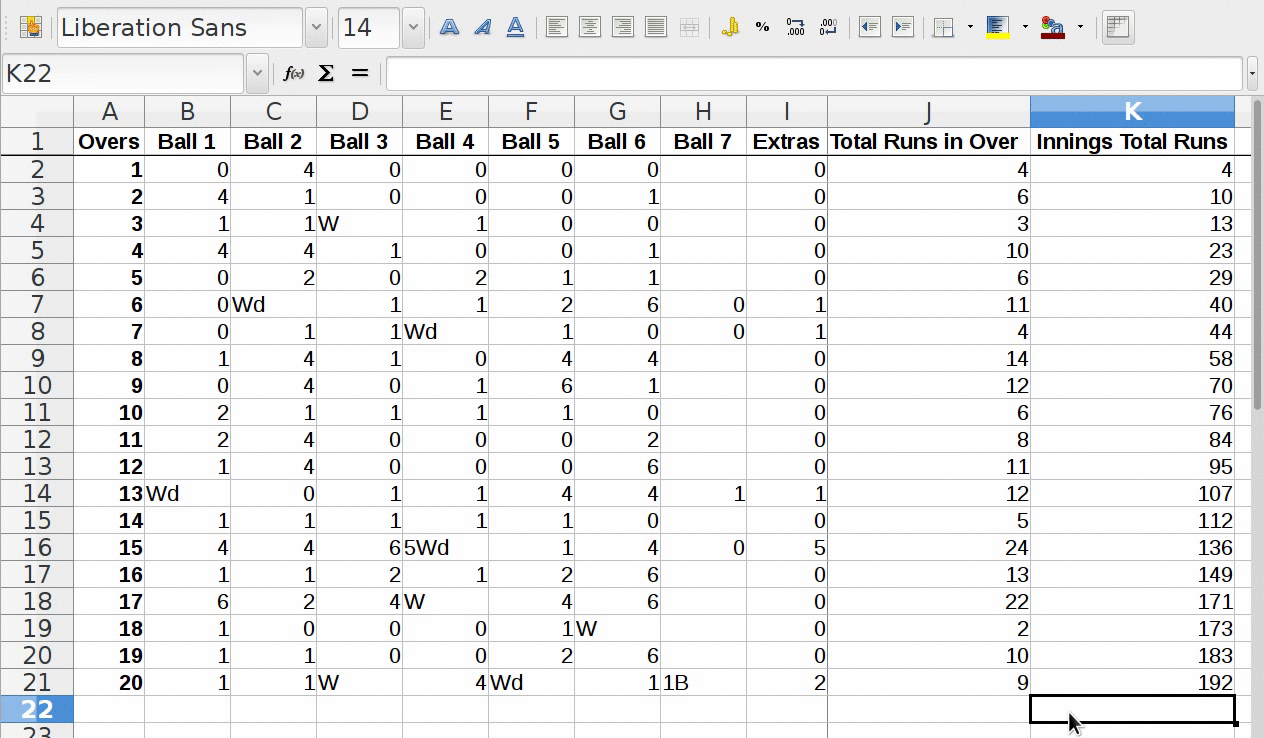
Task: Increase cell indent
Action: click(x=903, y=28)
